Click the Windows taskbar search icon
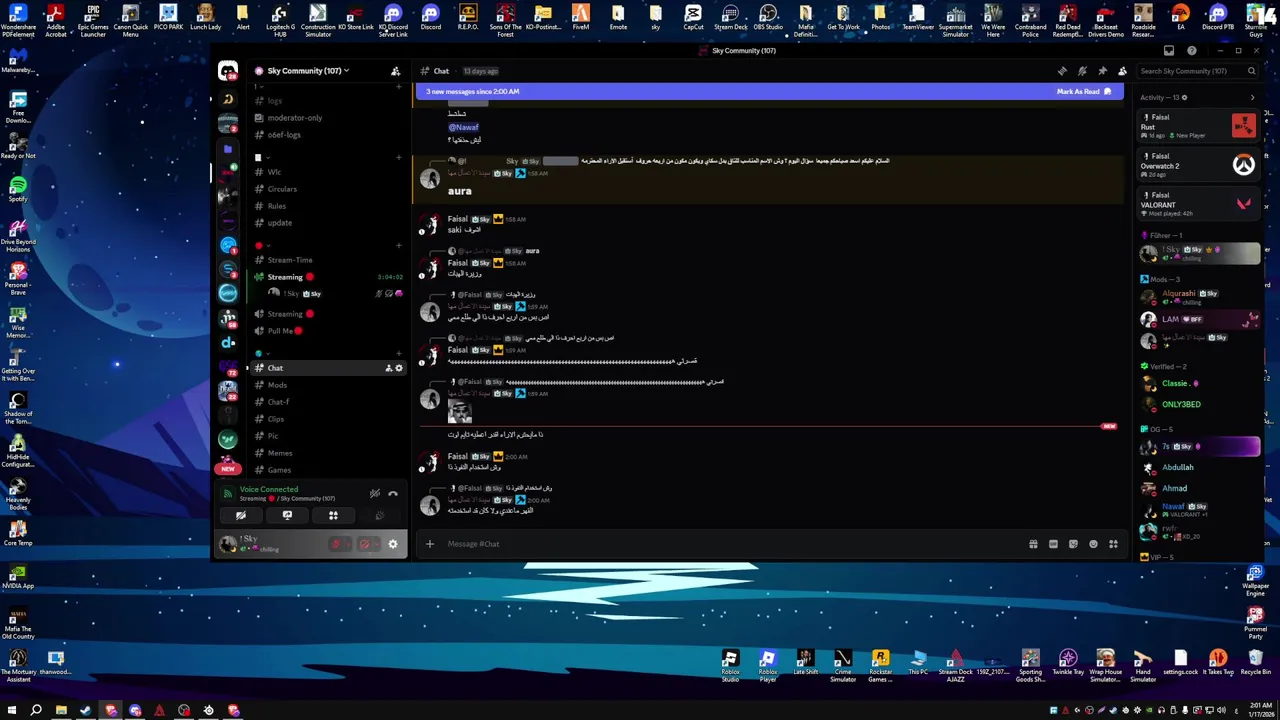 (x=36, y=711)
